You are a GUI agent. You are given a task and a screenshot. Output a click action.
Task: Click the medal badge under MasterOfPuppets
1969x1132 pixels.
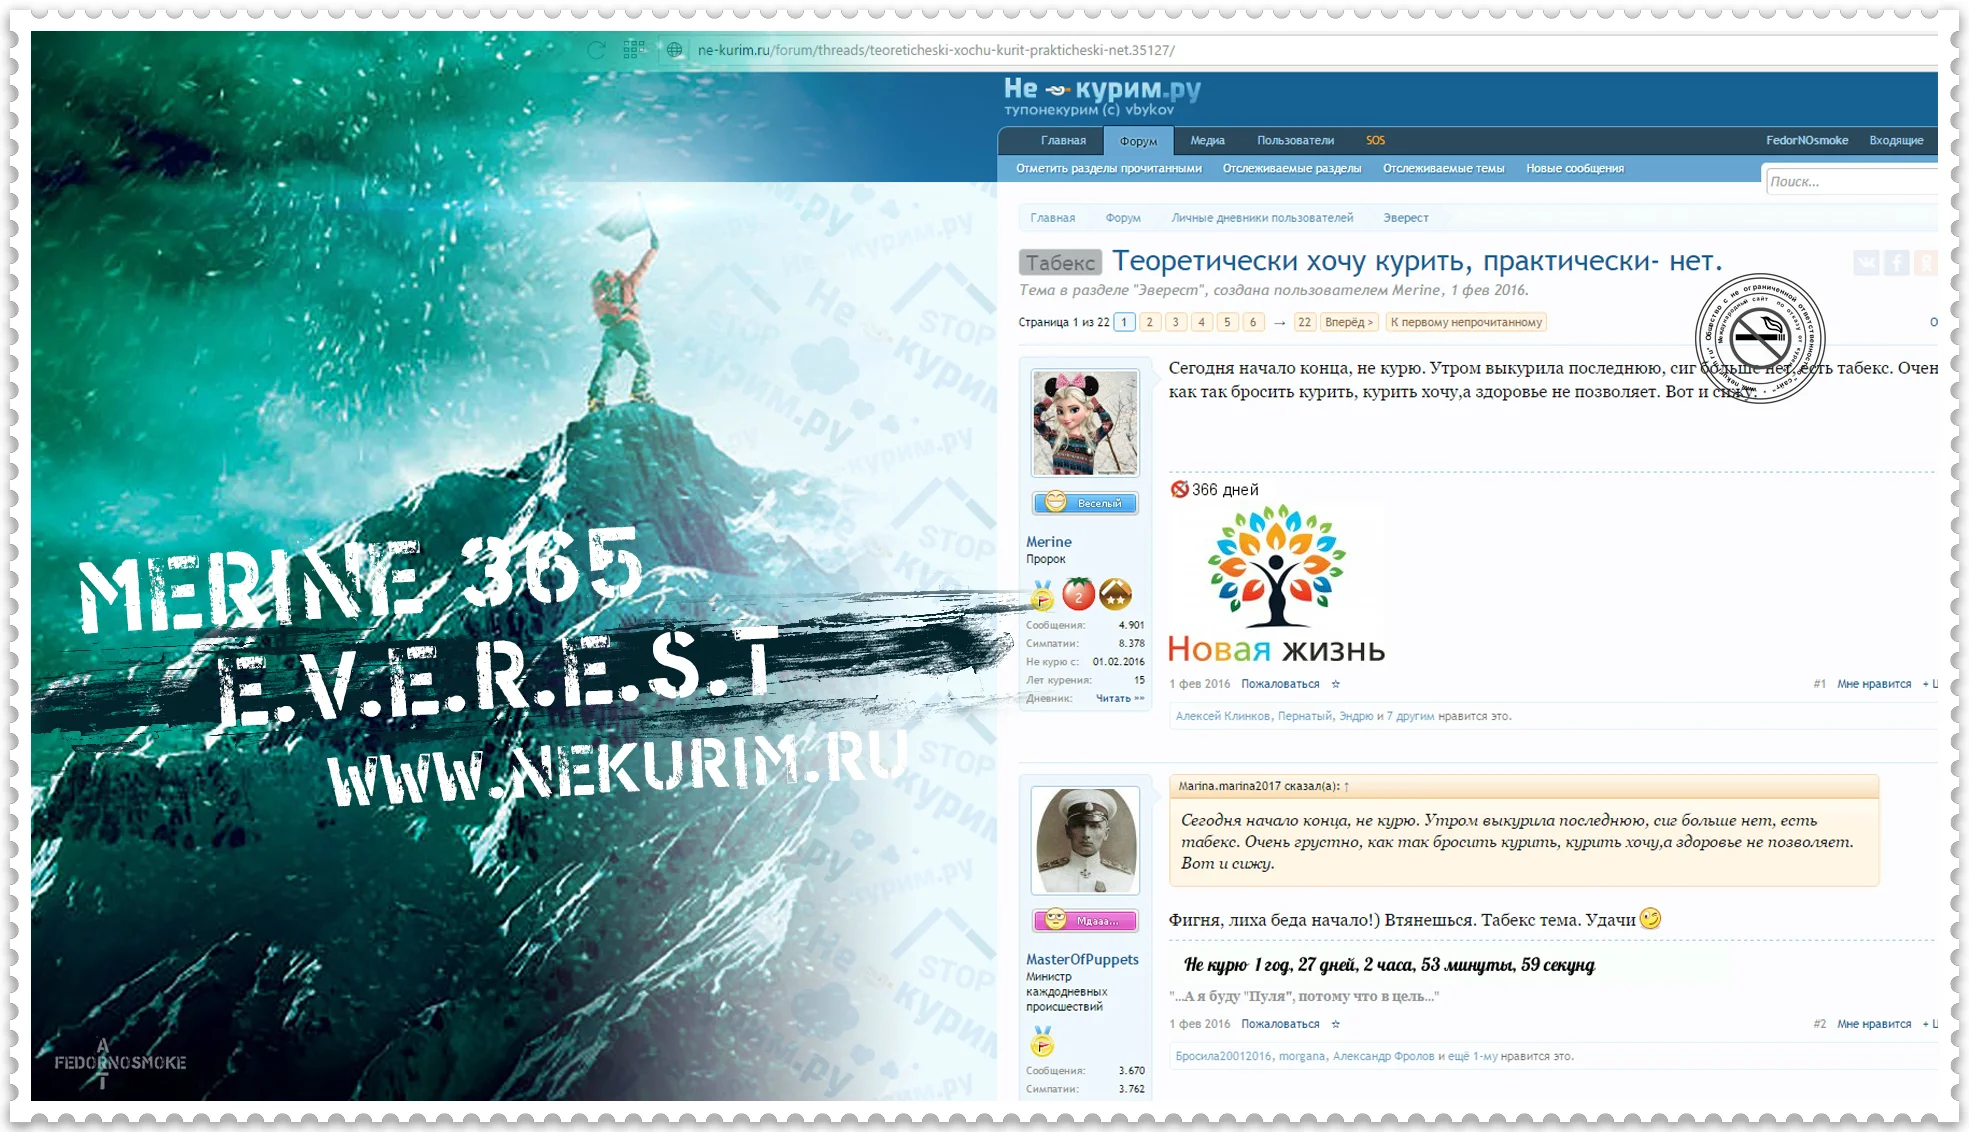click(x=1042, y=1043)
